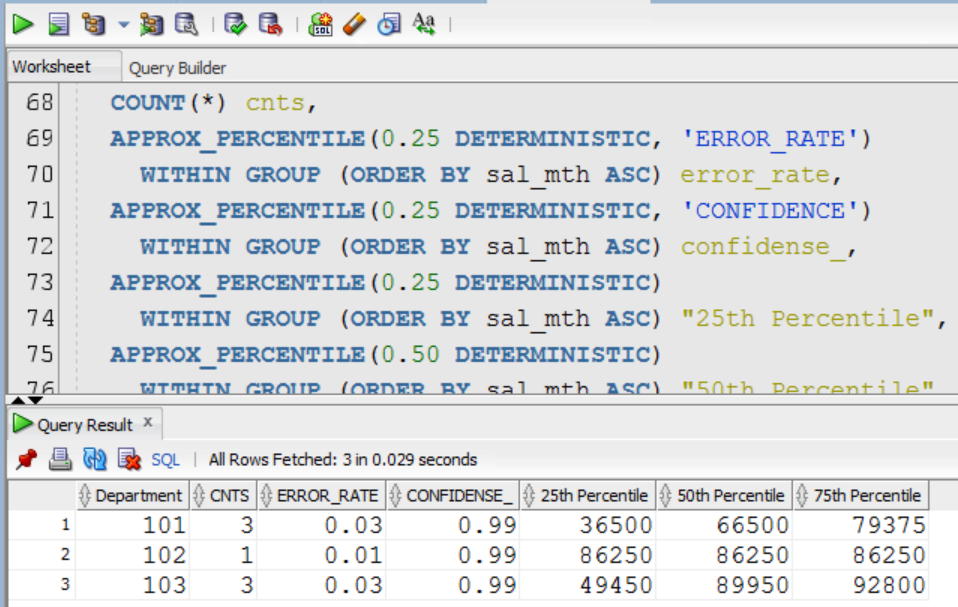Click the To Upper/Lower case icon
Image resolution: width=958 pixels, height=607 pixels.
pos(424,24)
